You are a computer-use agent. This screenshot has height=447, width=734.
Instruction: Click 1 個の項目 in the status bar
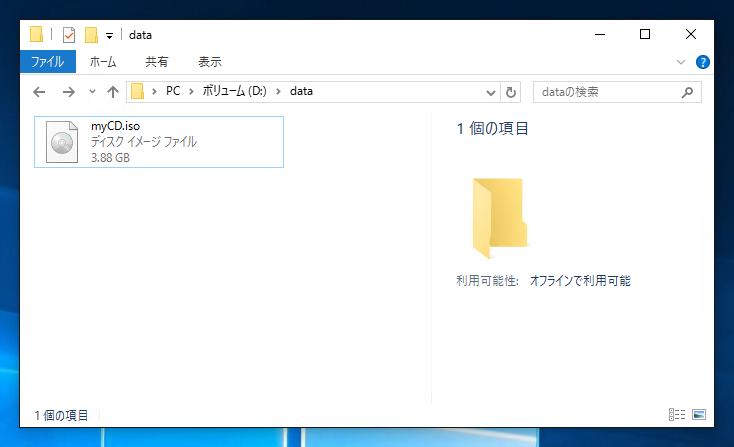pos(61,415)
